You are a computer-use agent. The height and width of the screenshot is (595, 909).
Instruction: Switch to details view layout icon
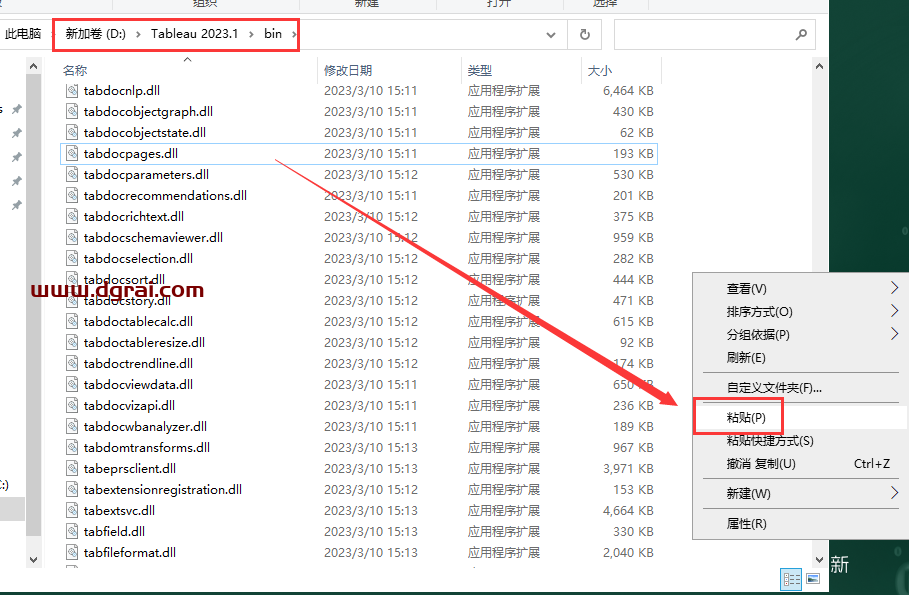coord(791,579)
